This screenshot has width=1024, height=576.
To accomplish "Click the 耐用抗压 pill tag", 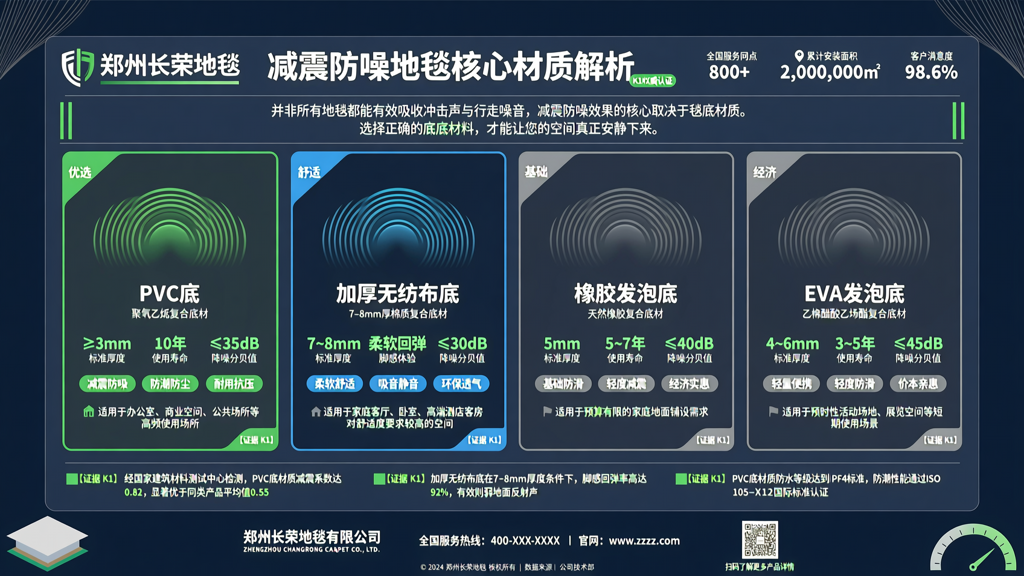I will click(x=234, y=384).
